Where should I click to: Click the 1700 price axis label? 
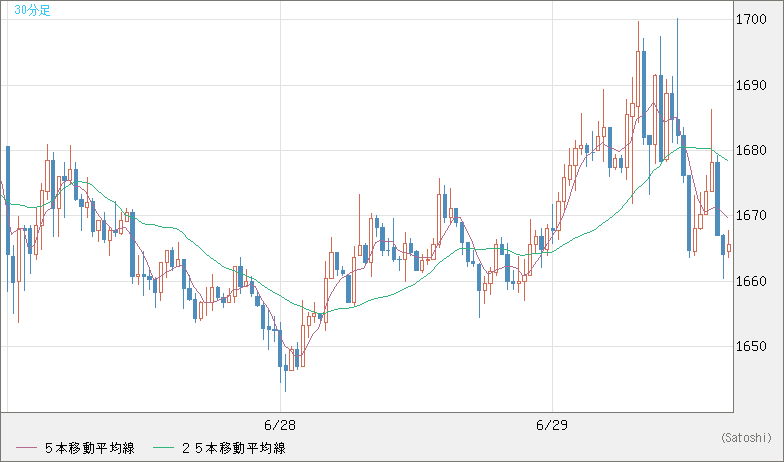click(752, 20)
